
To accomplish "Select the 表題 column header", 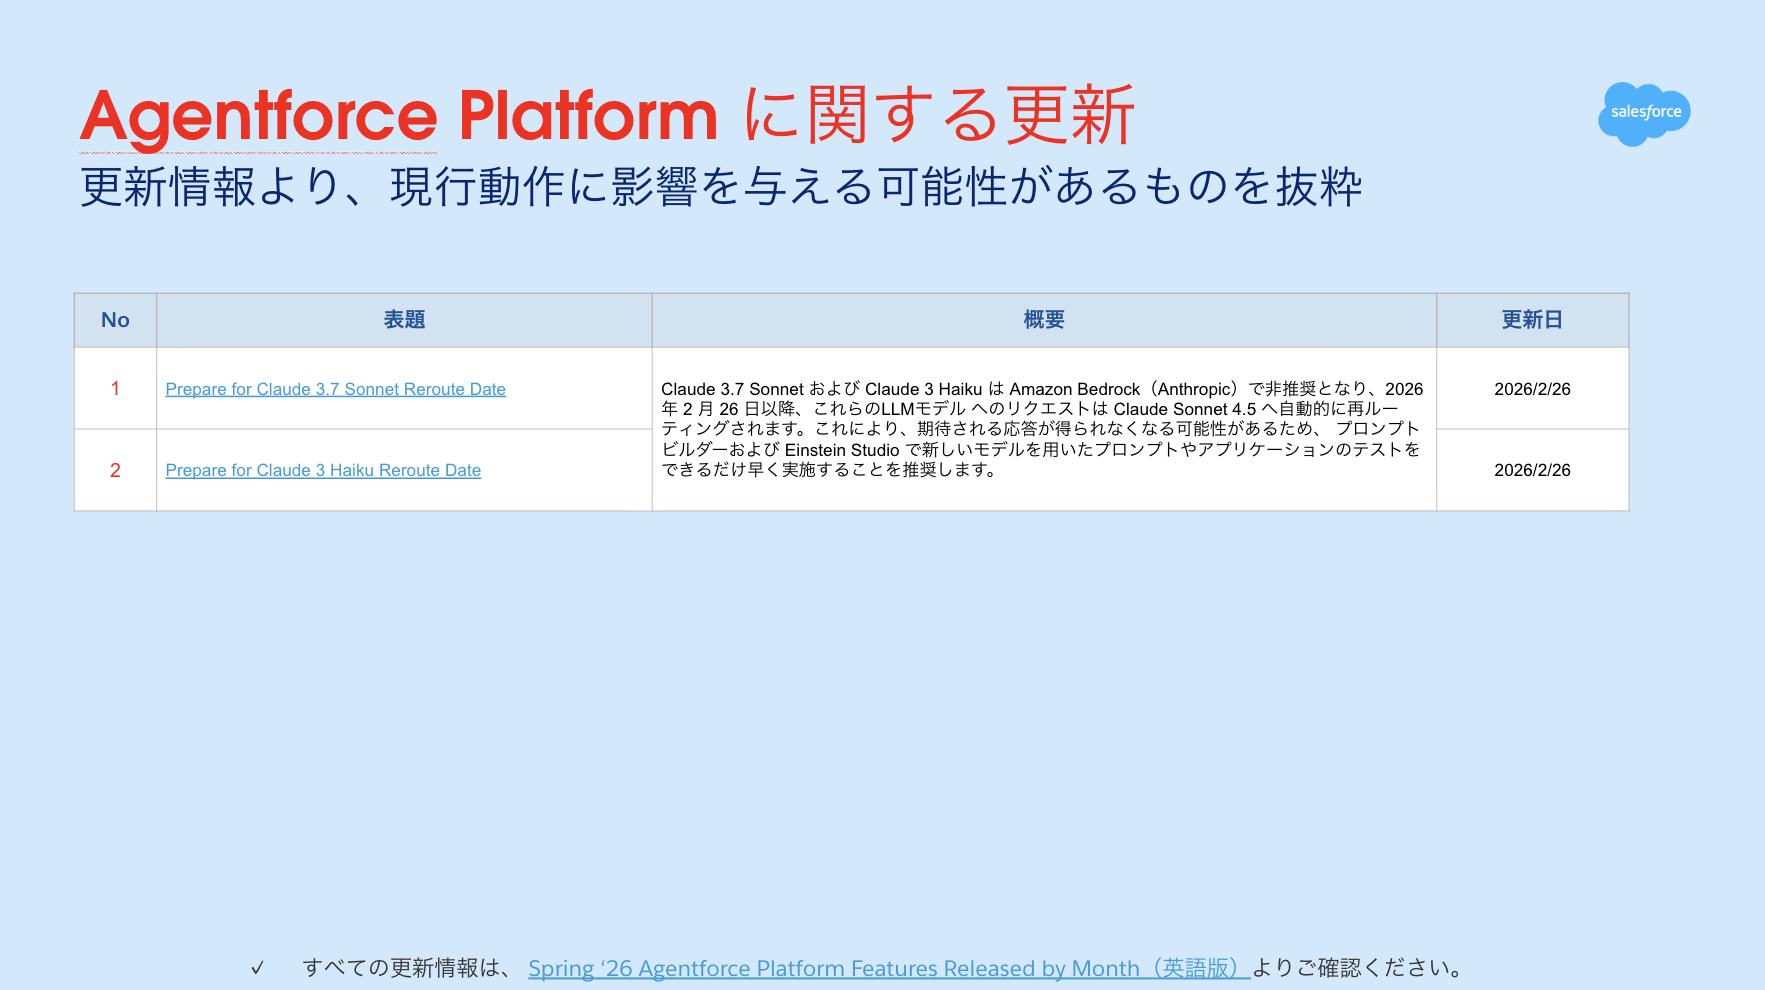I will pos(404,320).
